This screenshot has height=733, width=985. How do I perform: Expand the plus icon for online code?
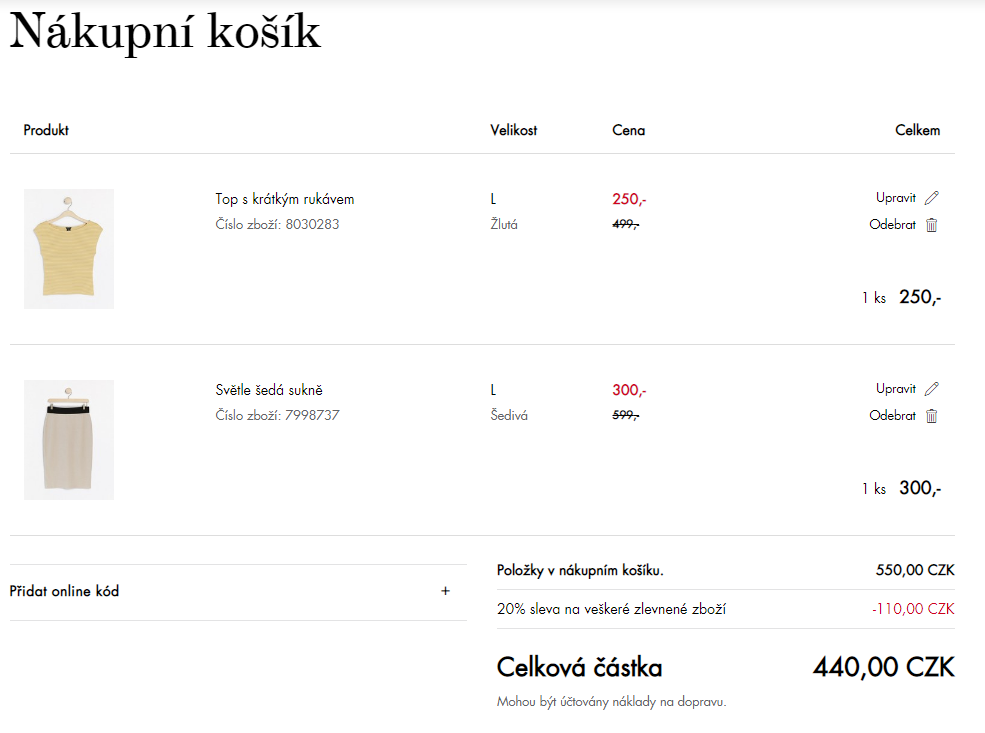(x=445, y=591)
